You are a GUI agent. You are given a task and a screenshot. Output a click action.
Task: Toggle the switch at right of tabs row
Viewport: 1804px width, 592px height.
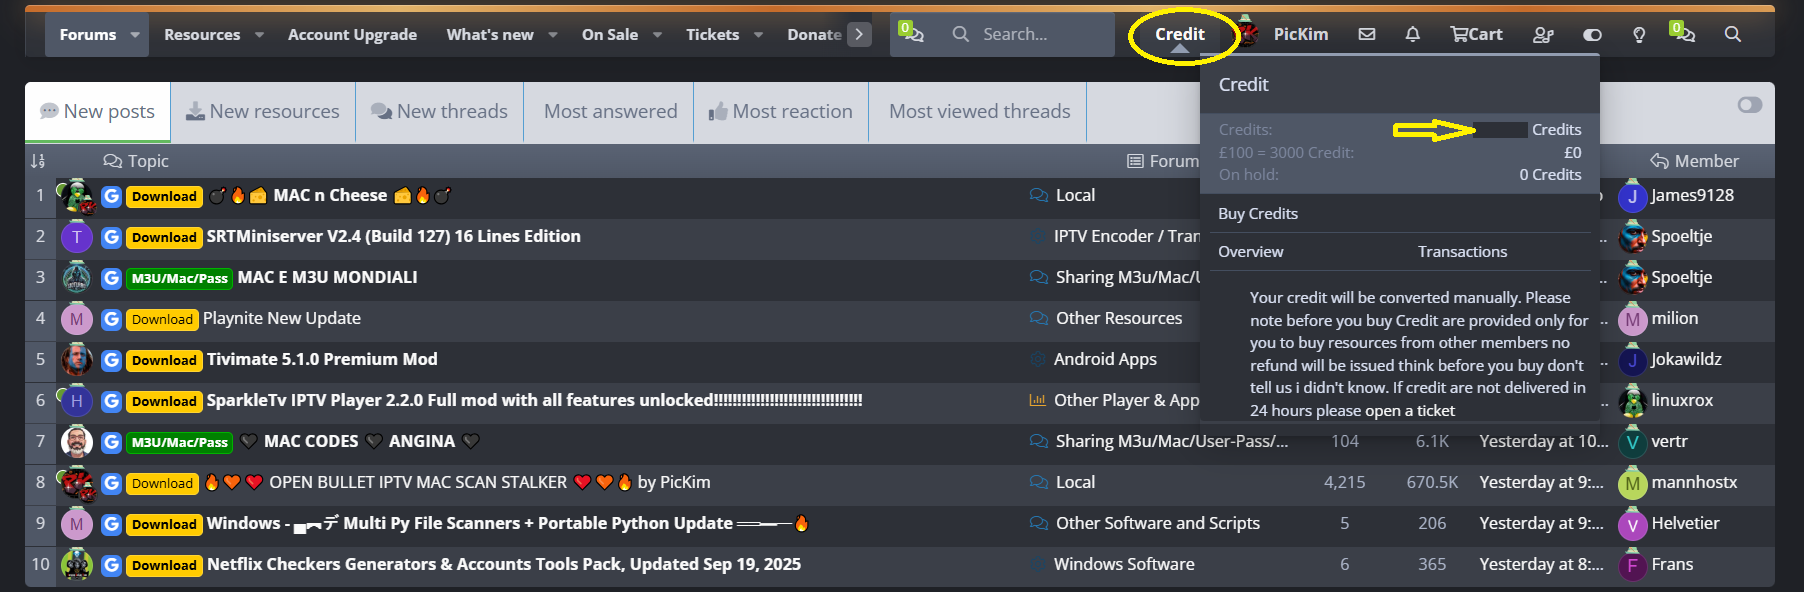tap(1749, 105)
